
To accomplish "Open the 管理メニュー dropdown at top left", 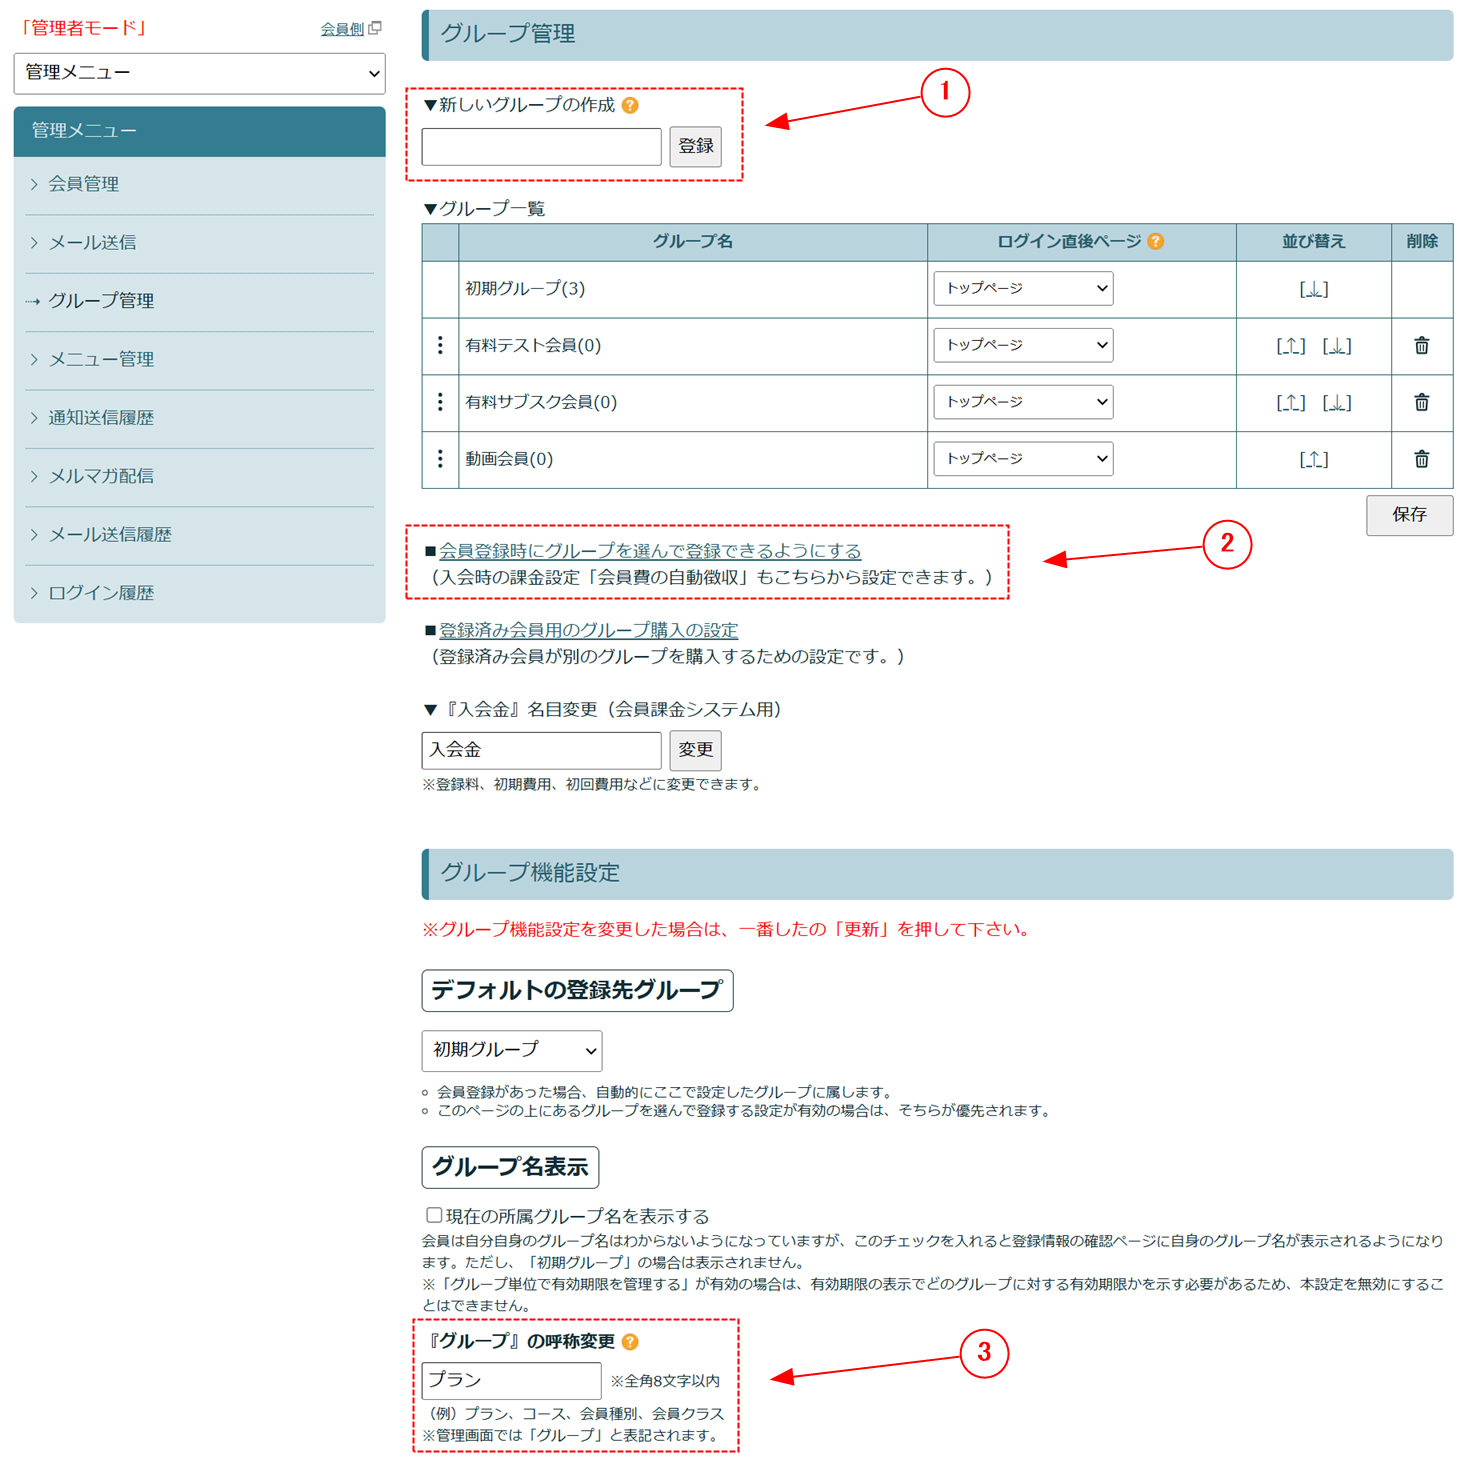I will 200,73.
